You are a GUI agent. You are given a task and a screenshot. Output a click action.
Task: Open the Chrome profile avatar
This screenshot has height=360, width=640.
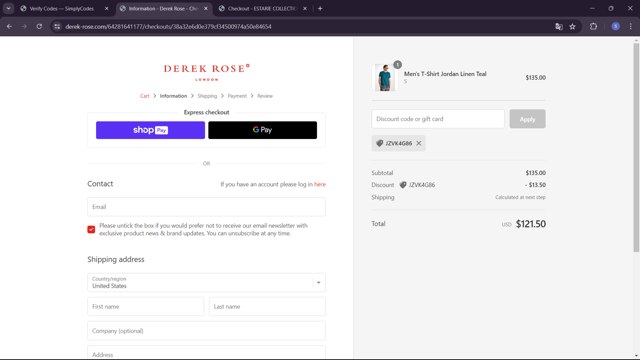pyautogui.click(x=616, y=27)
